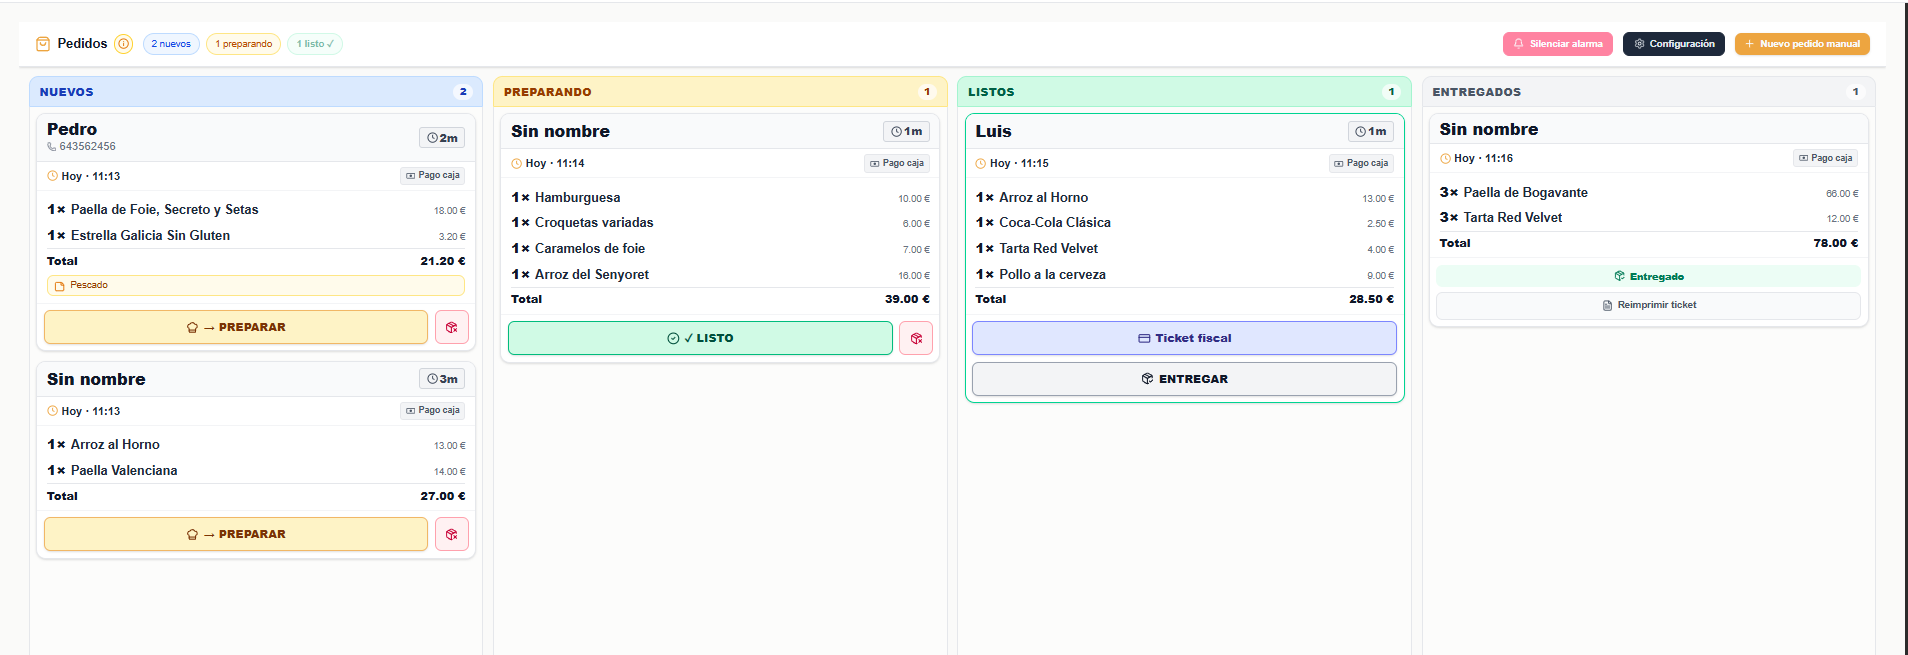Click the 'Coca-Cola Clásica' item
The image size is (1908, 655).
pyautogui.click(x=1055, y=223)
